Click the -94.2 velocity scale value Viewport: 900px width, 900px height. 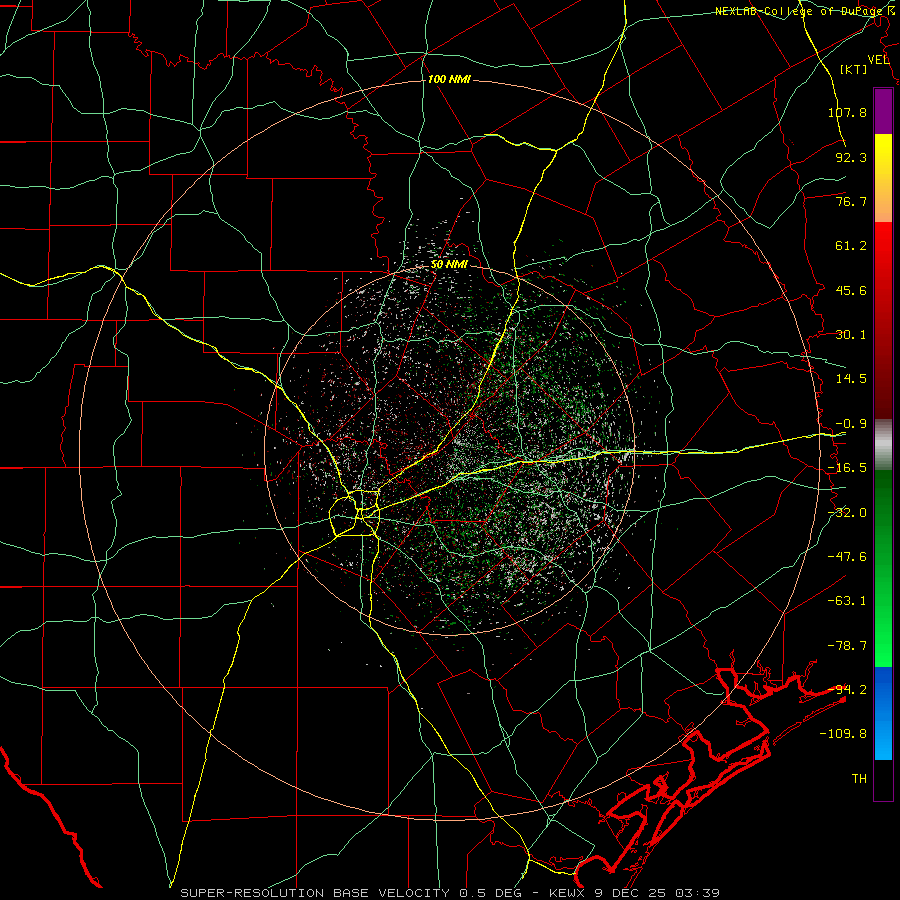(x=847, y=690)
